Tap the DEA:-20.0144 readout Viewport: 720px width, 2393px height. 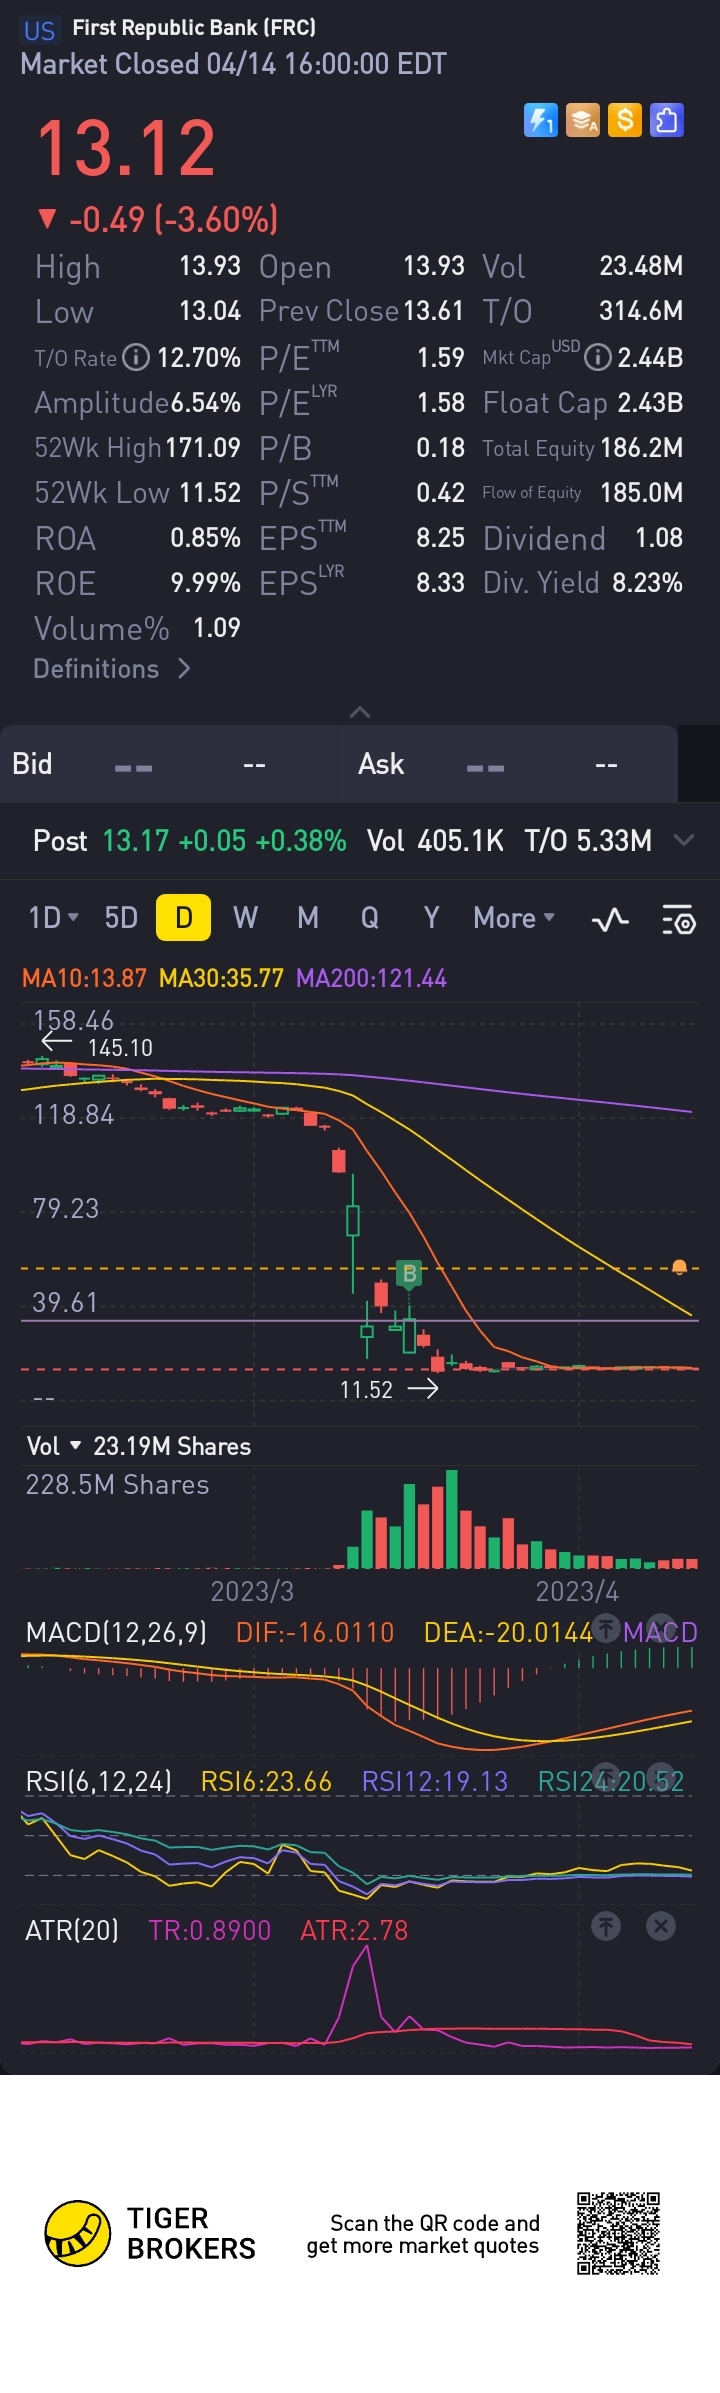508,1633
